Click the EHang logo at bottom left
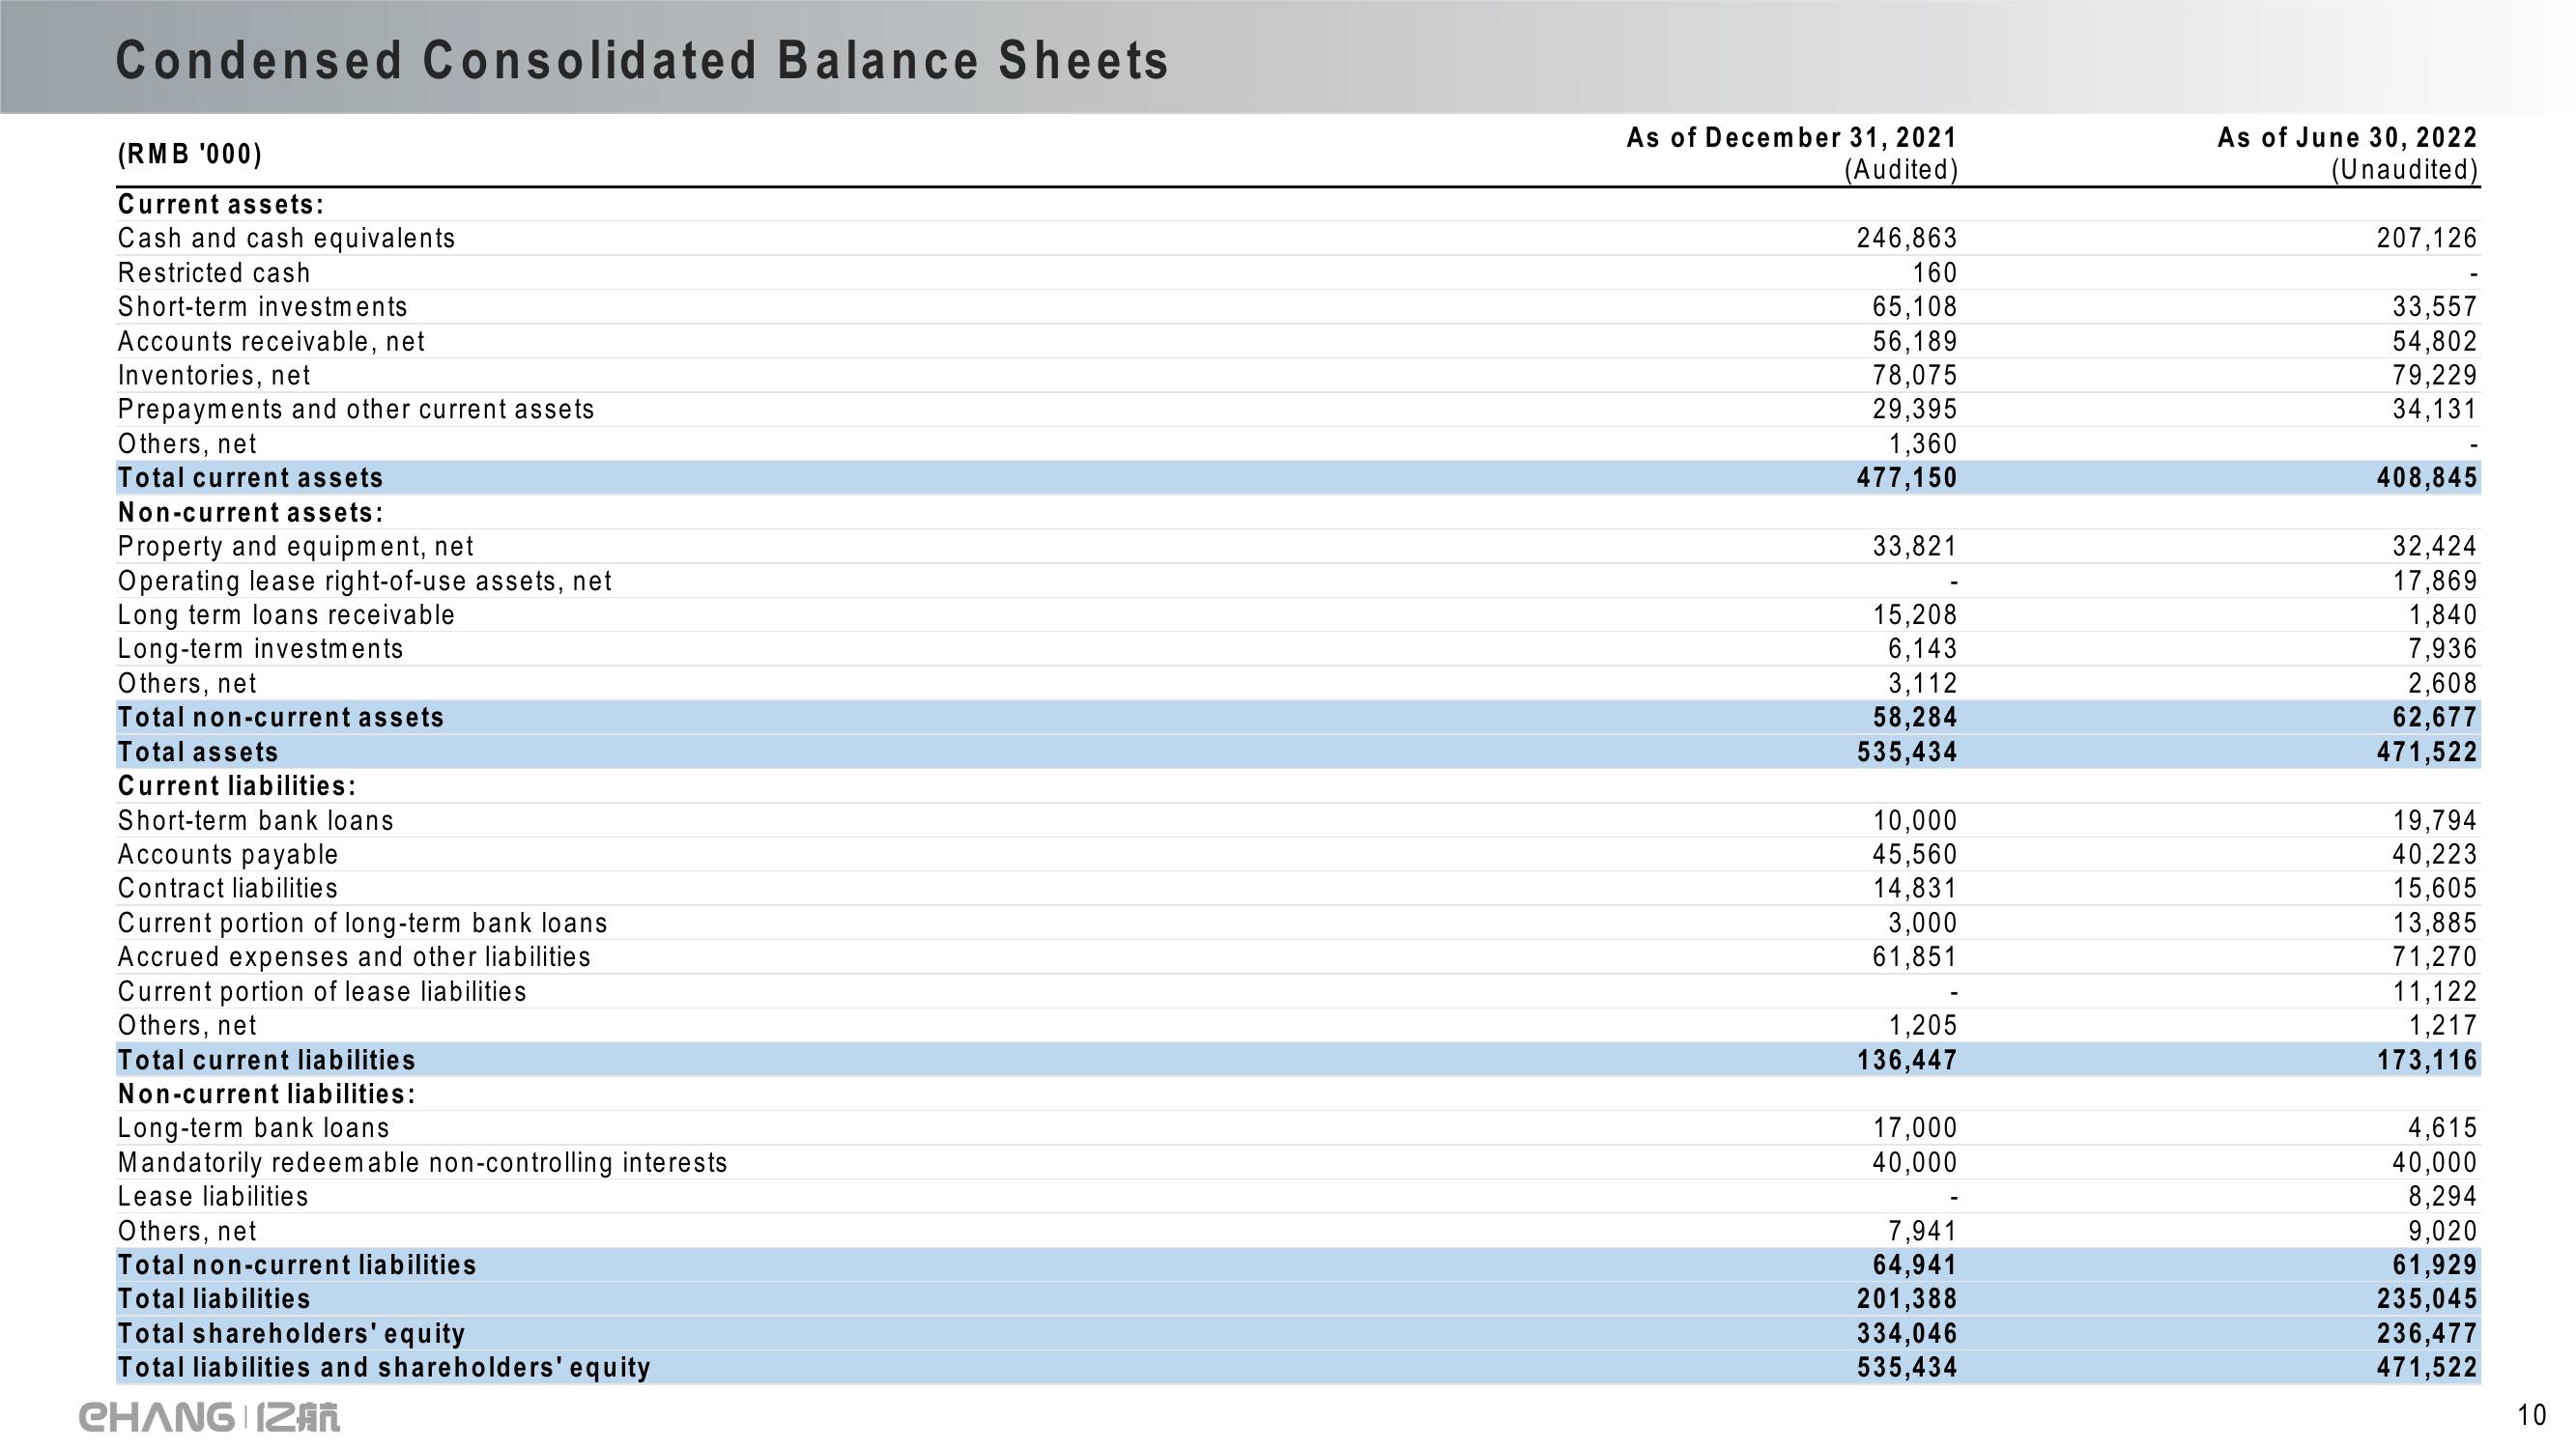This screenshot has height=1449, width=2576. point(210,1417)
